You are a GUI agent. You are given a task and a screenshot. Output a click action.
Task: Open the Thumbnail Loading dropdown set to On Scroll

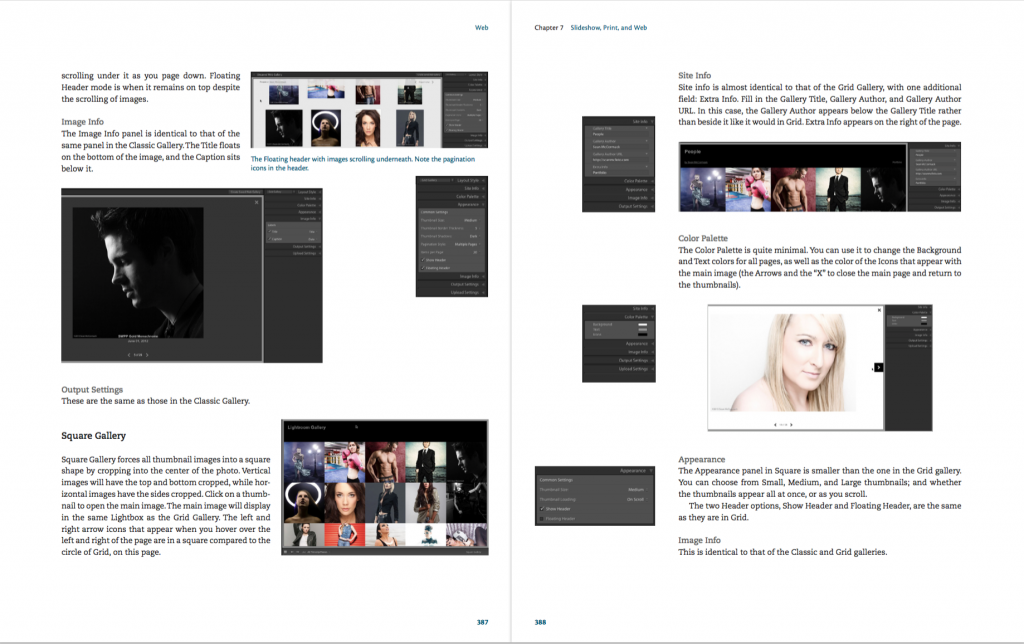pyautogui.click(x=637, y=500)
